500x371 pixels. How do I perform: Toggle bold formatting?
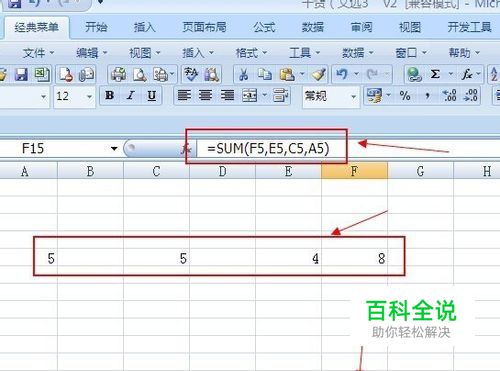coord(109,96)
